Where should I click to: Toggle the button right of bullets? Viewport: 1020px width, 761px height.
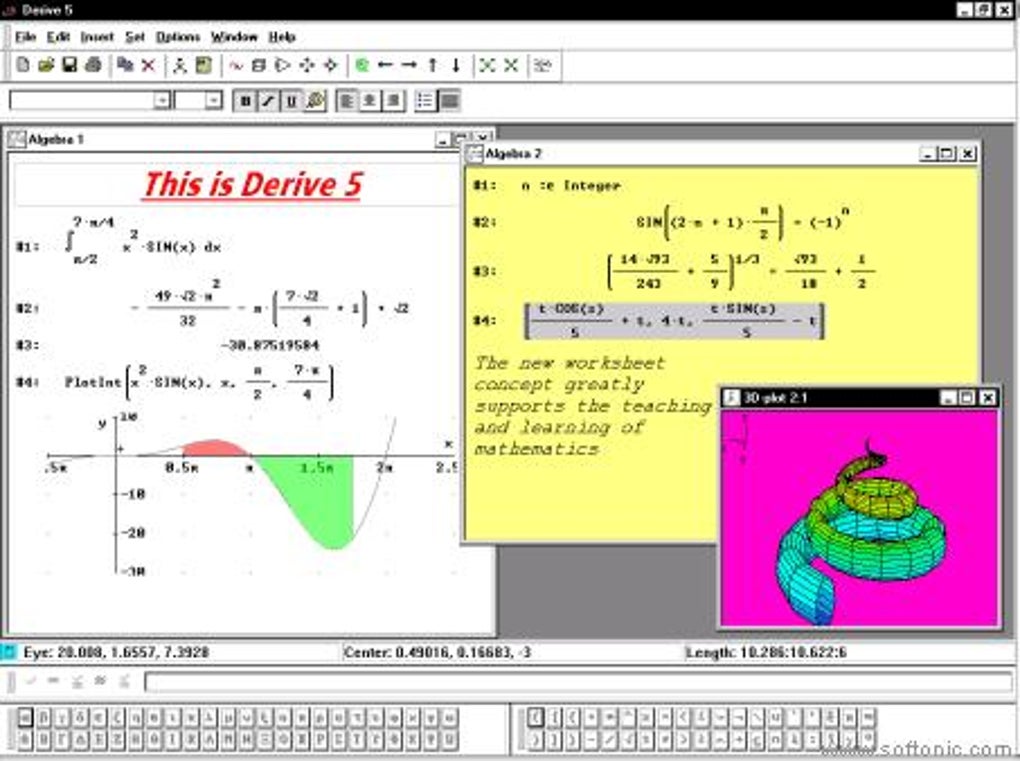[x=449, y=101]
